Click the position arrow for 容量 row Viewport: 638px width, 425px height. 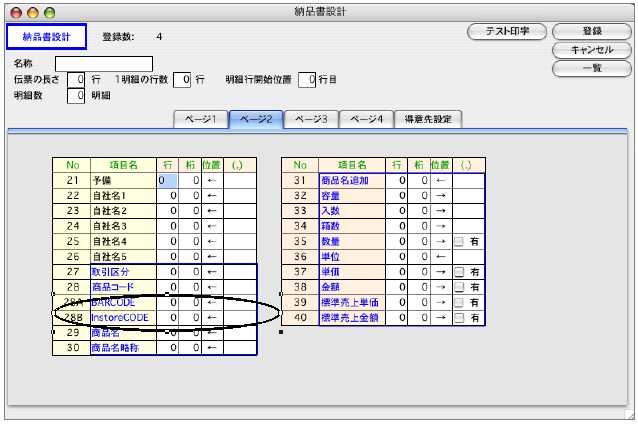point(439,196)
